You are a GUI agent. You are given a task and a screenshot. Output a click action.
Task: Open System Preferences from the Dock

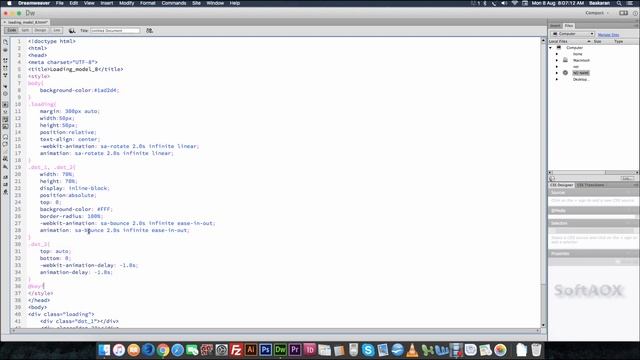222,350
